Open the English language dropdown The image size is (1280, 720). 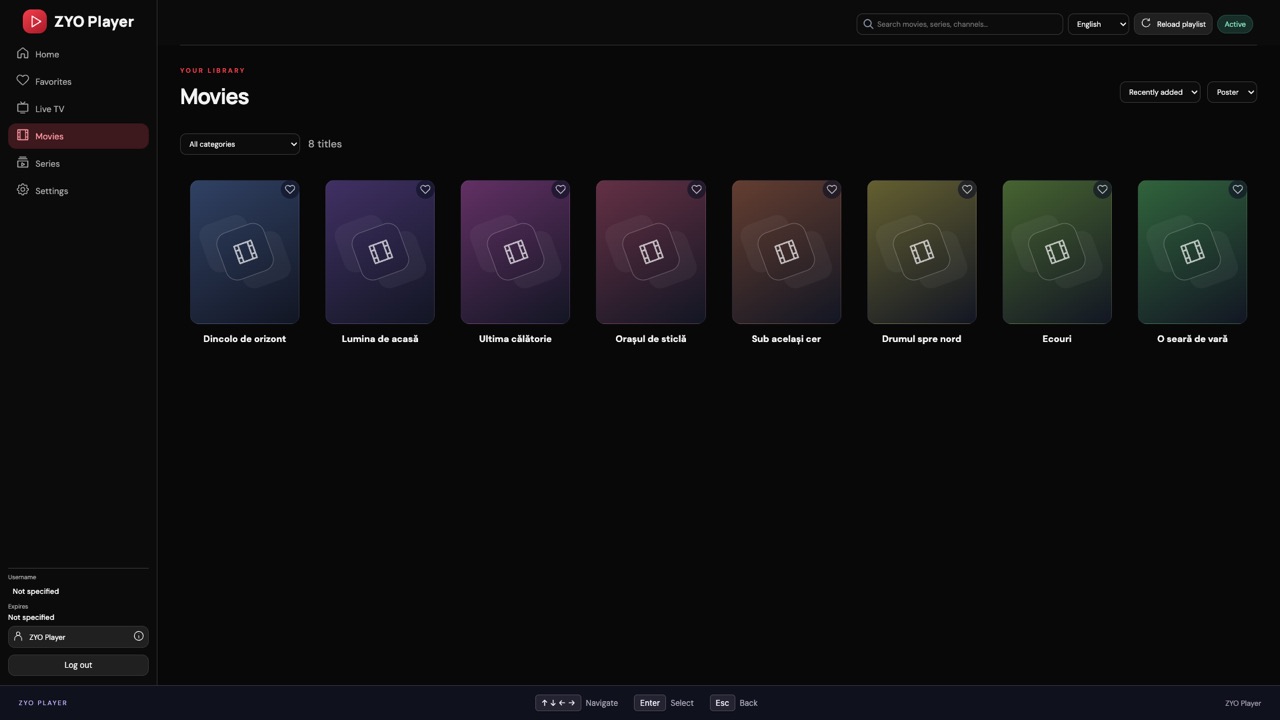1098,24
